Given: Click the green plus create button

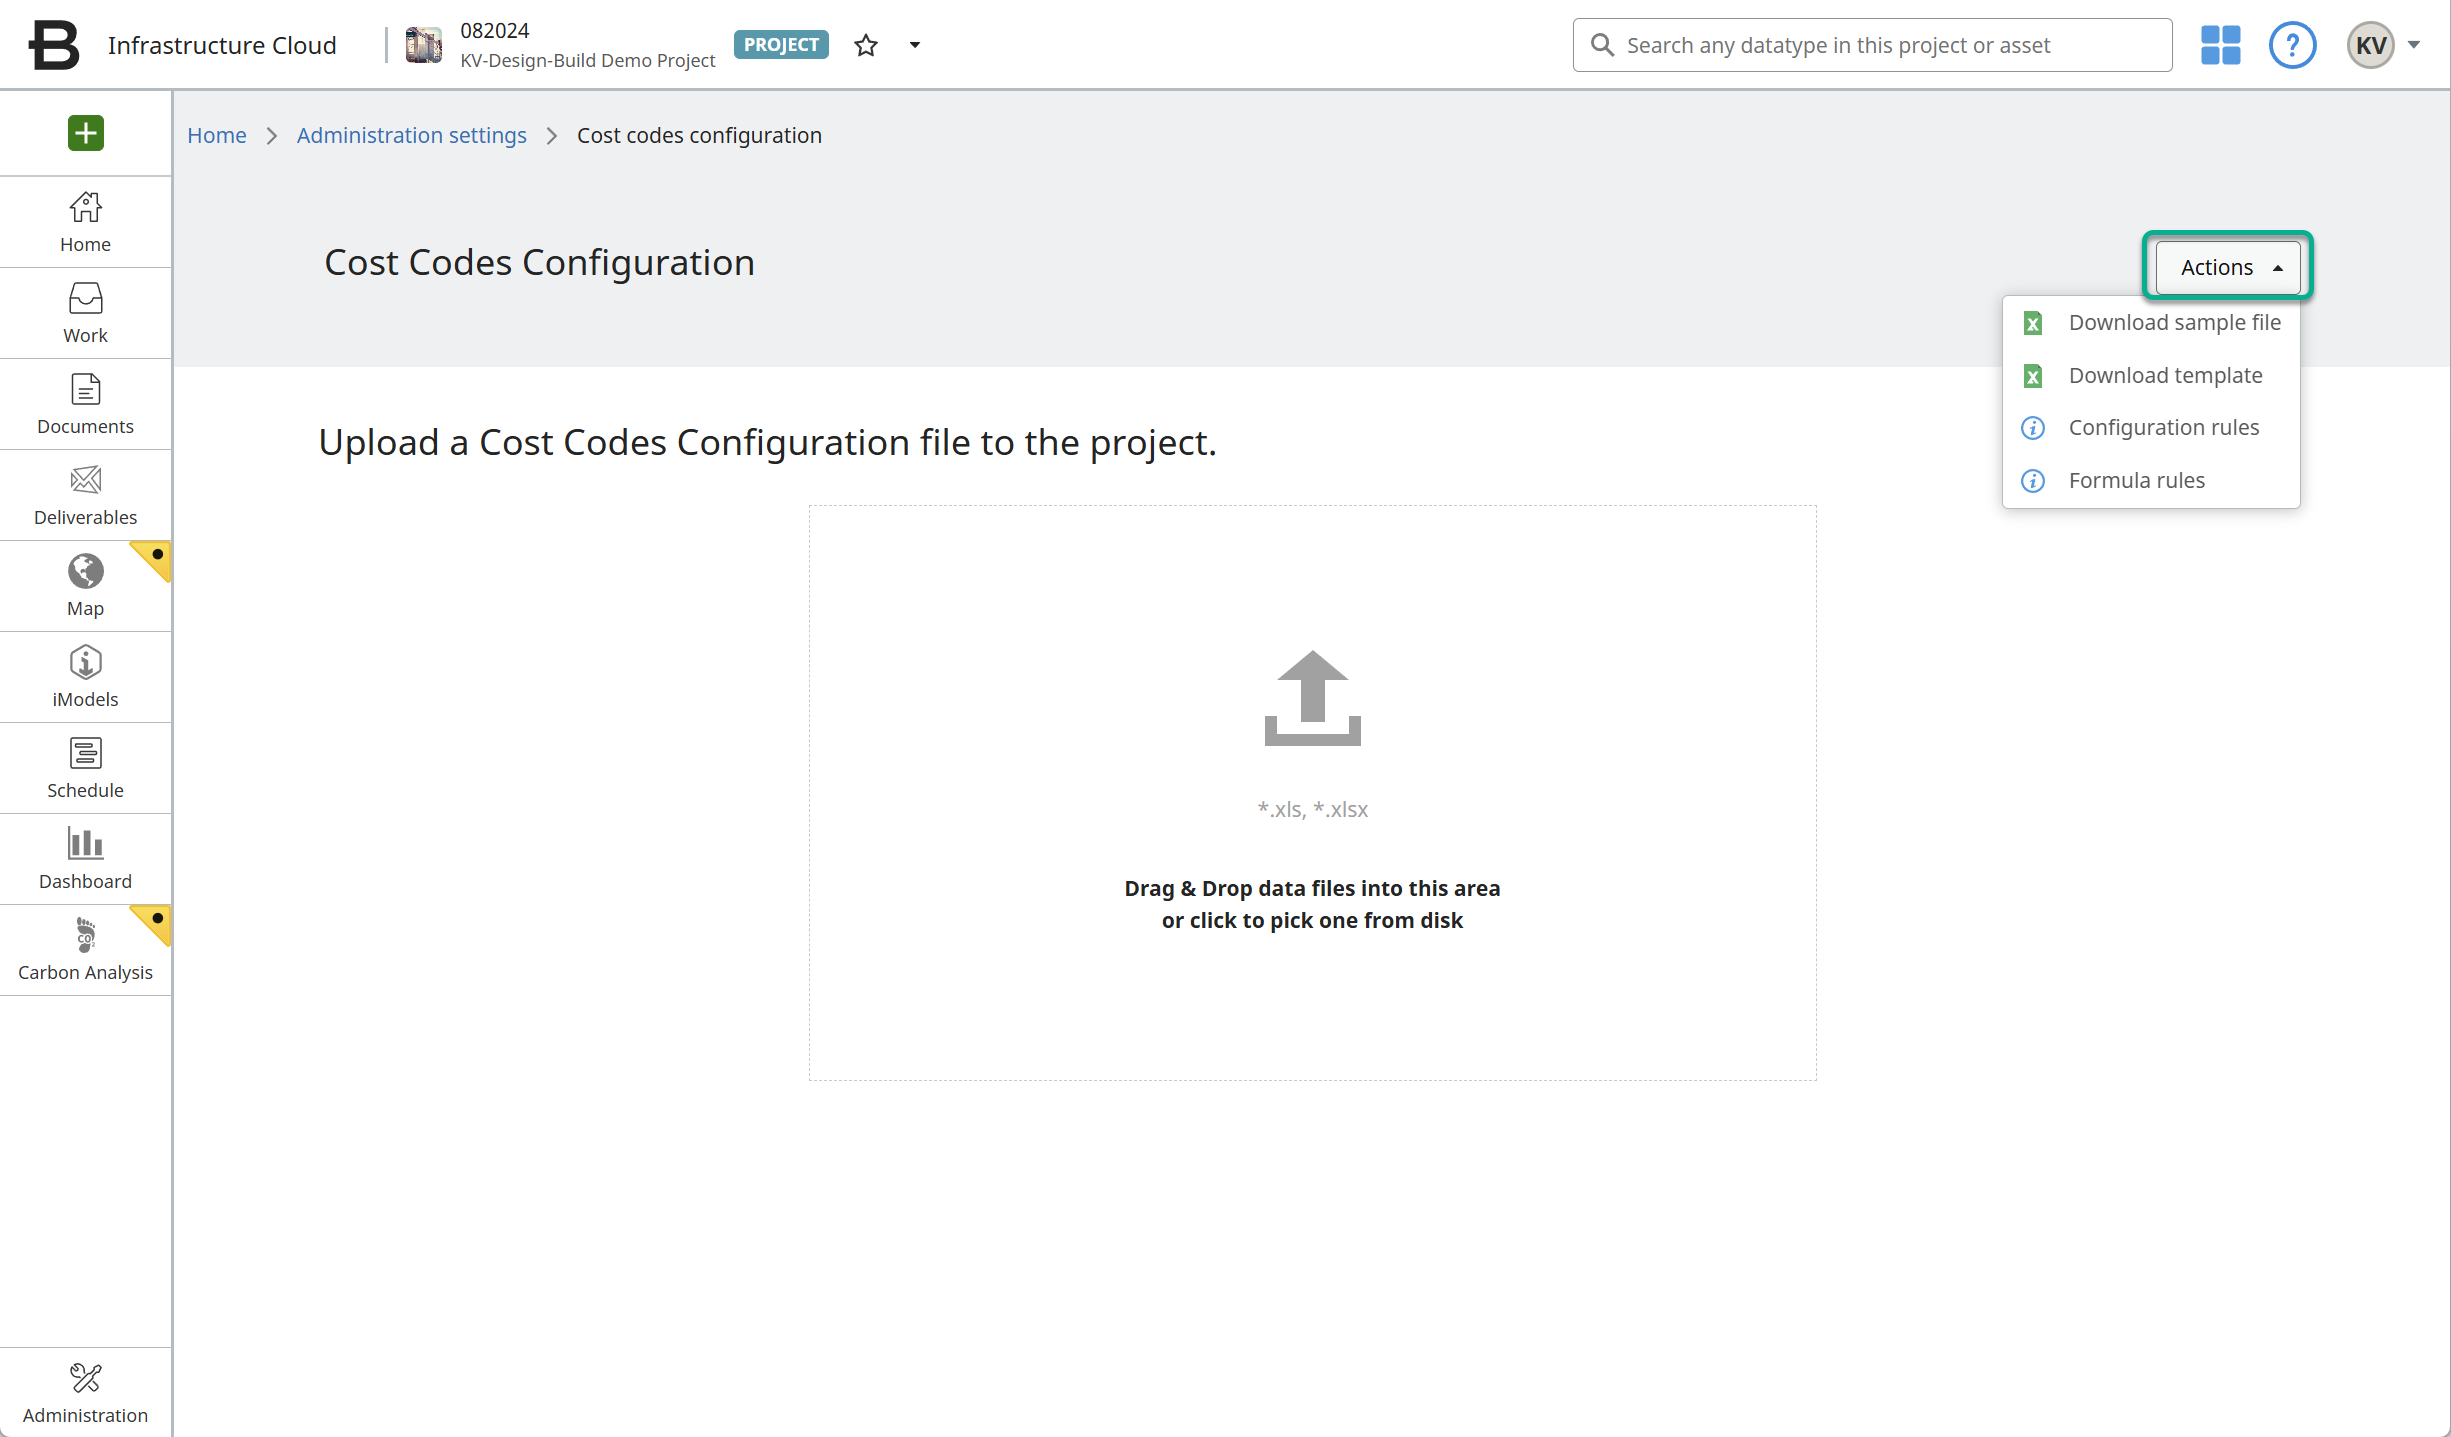Looking at the screenshot, I should tap(86, 133).
